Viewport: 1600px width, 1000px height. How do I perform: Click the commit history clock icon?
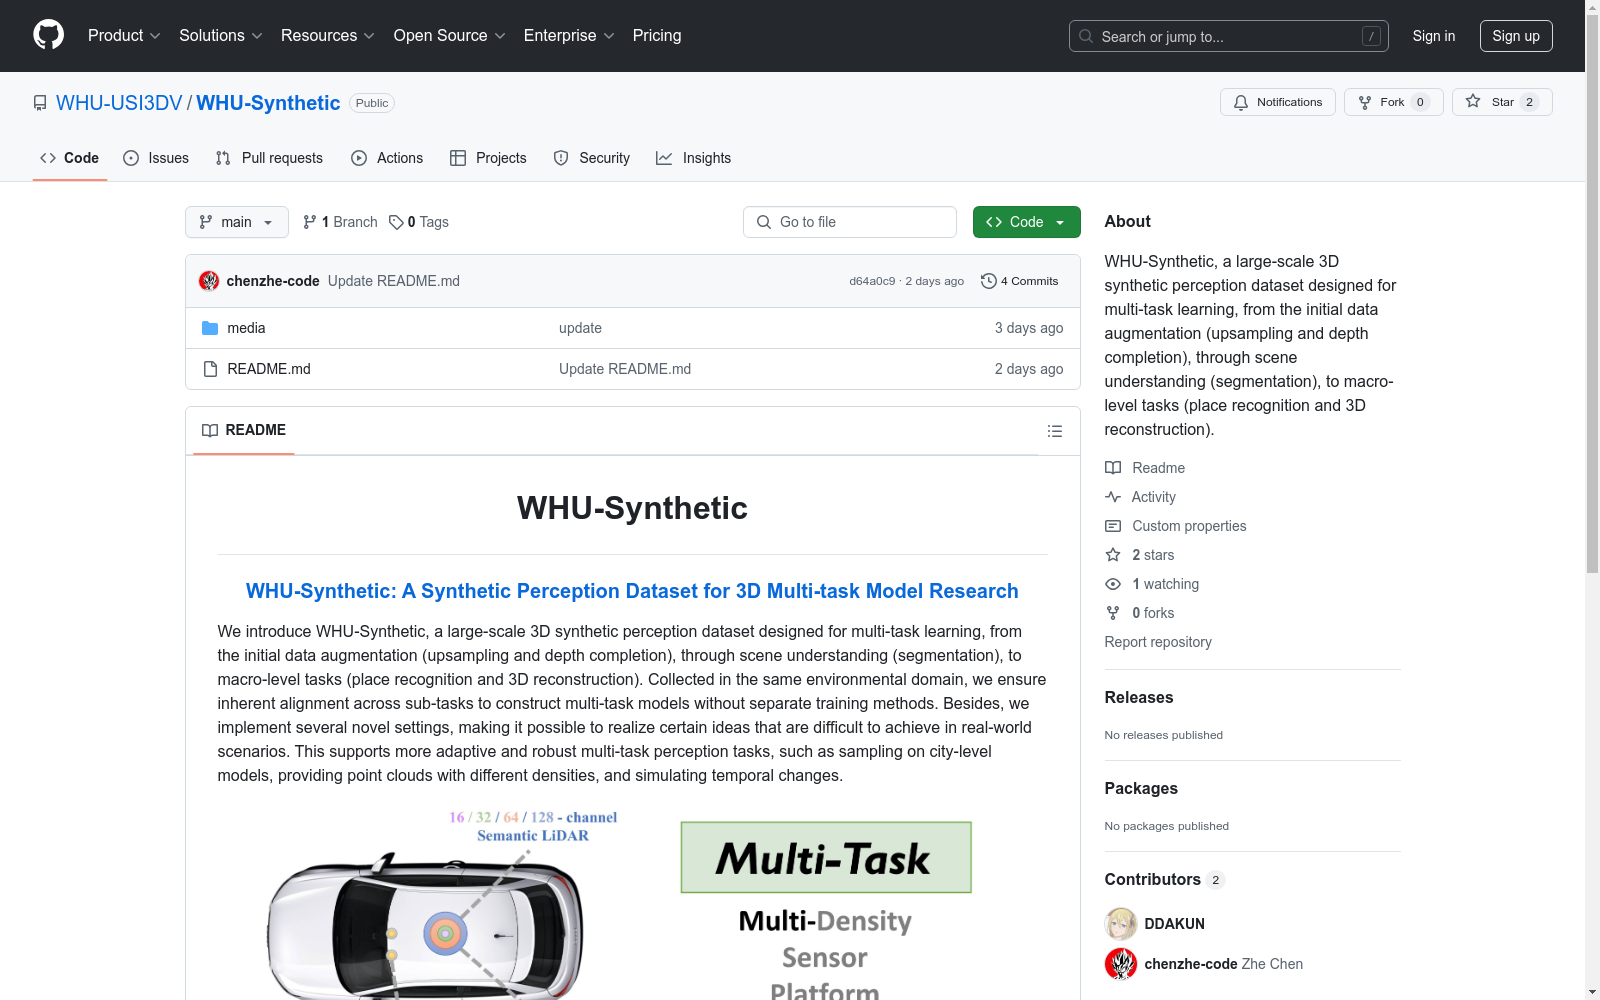tap(988, 281)
